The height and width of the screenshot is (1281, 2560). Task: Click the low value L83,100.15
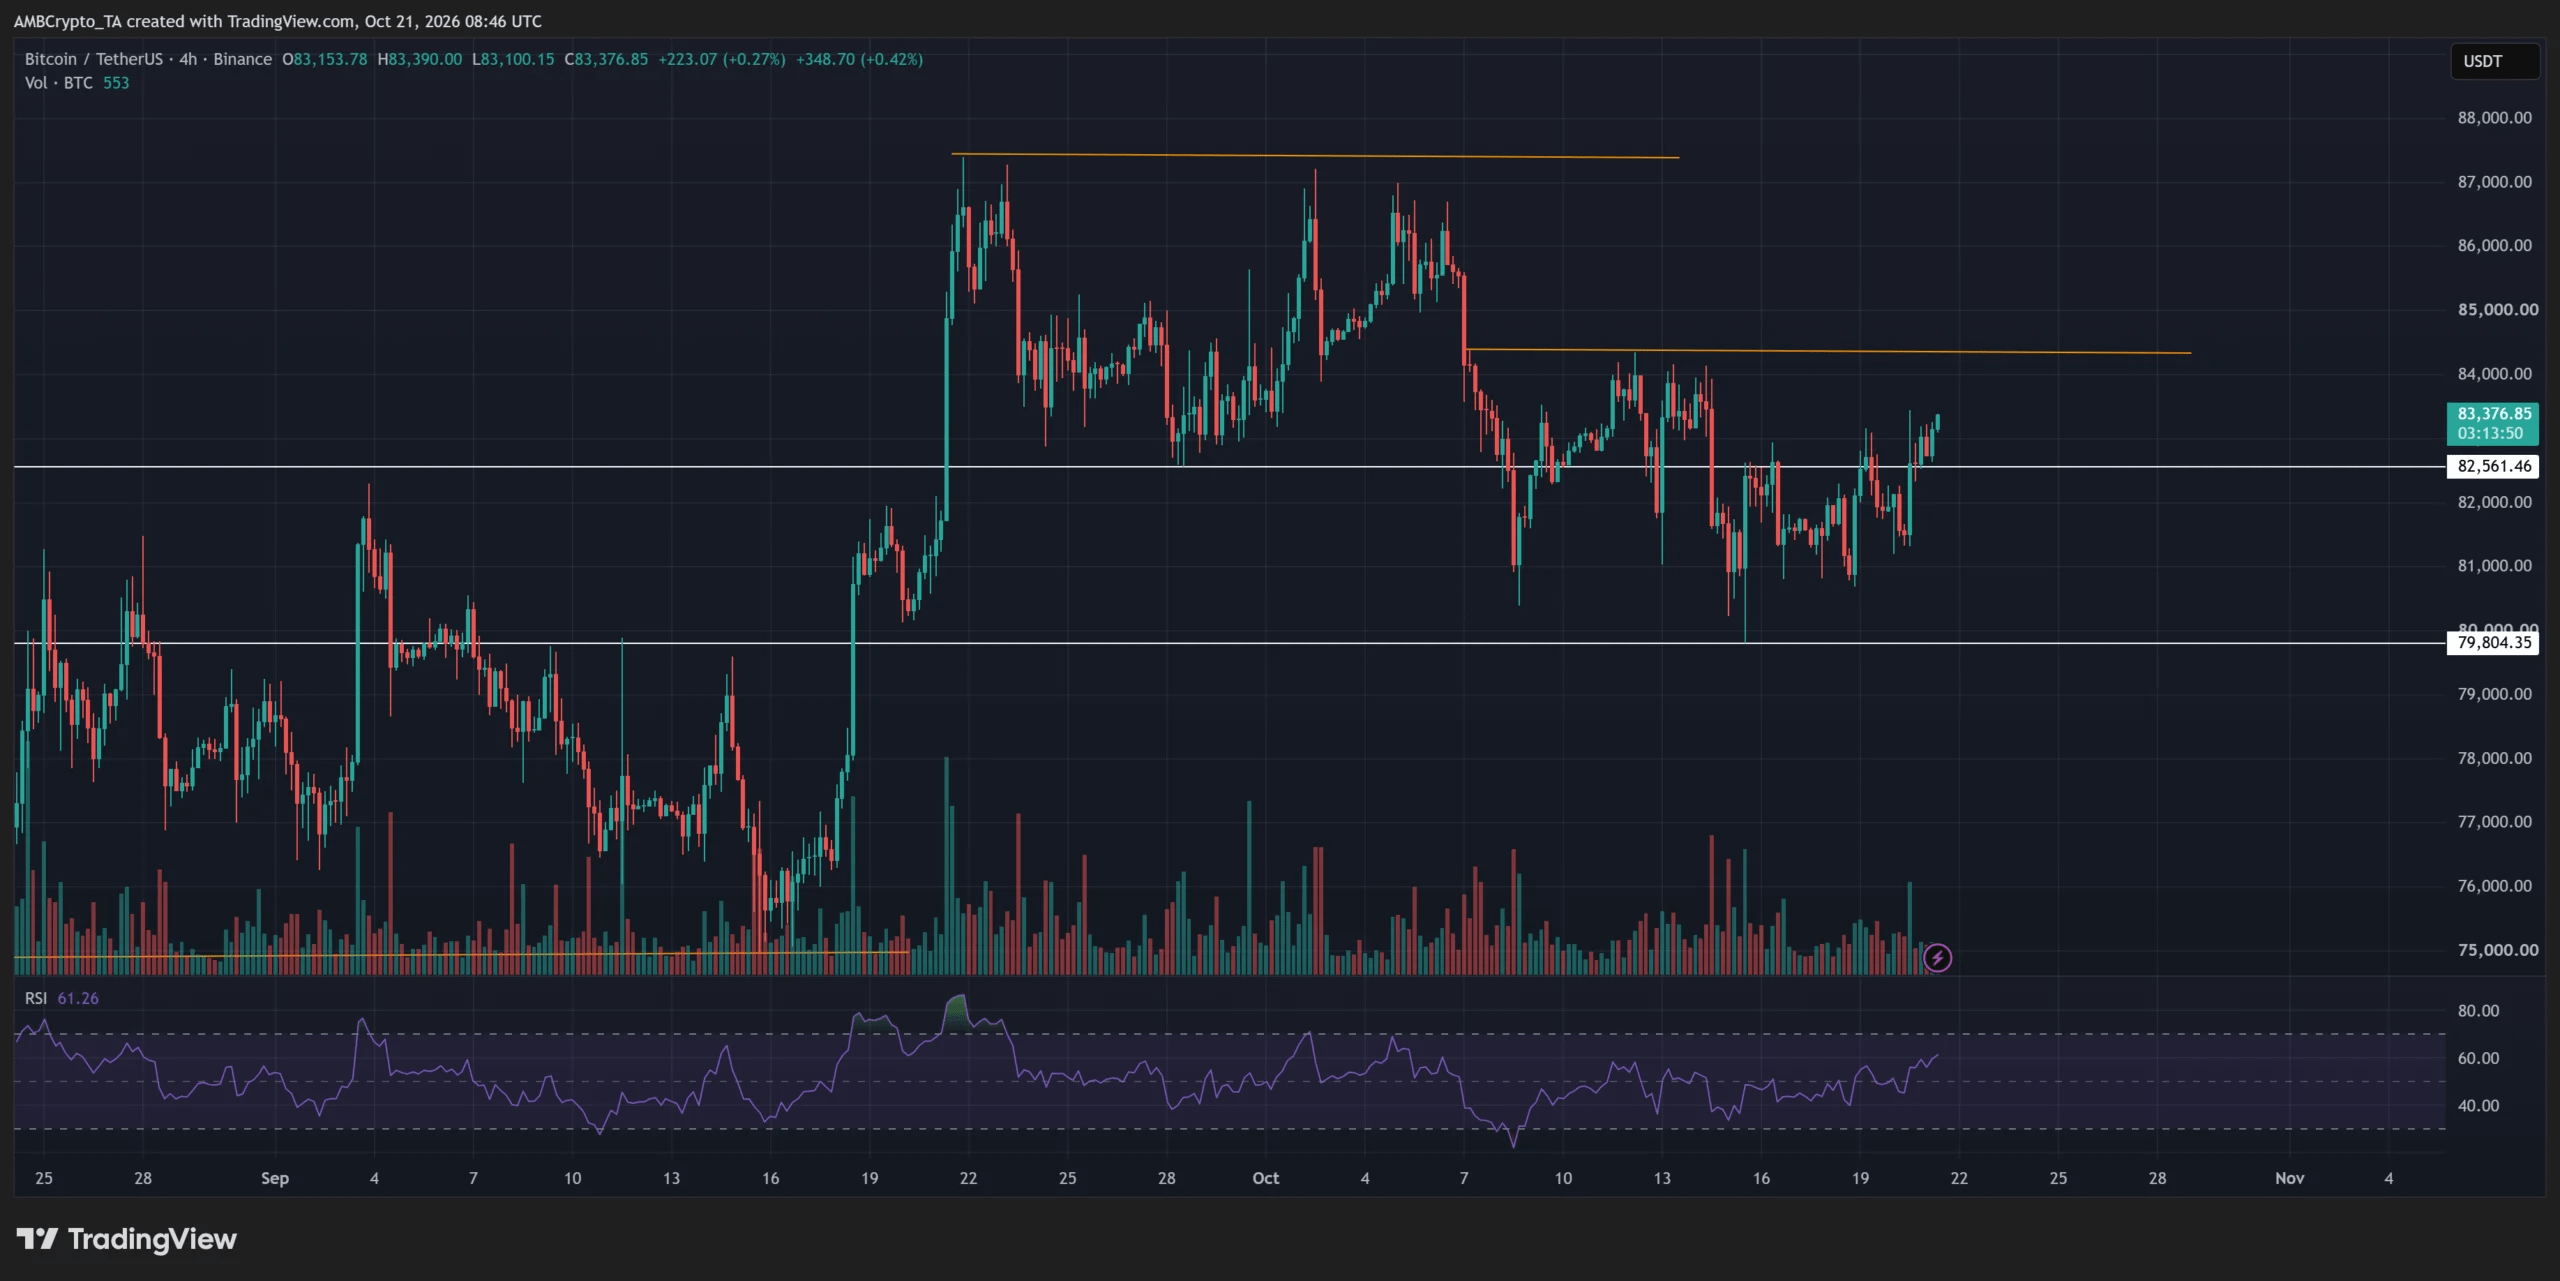click(513, 59)
